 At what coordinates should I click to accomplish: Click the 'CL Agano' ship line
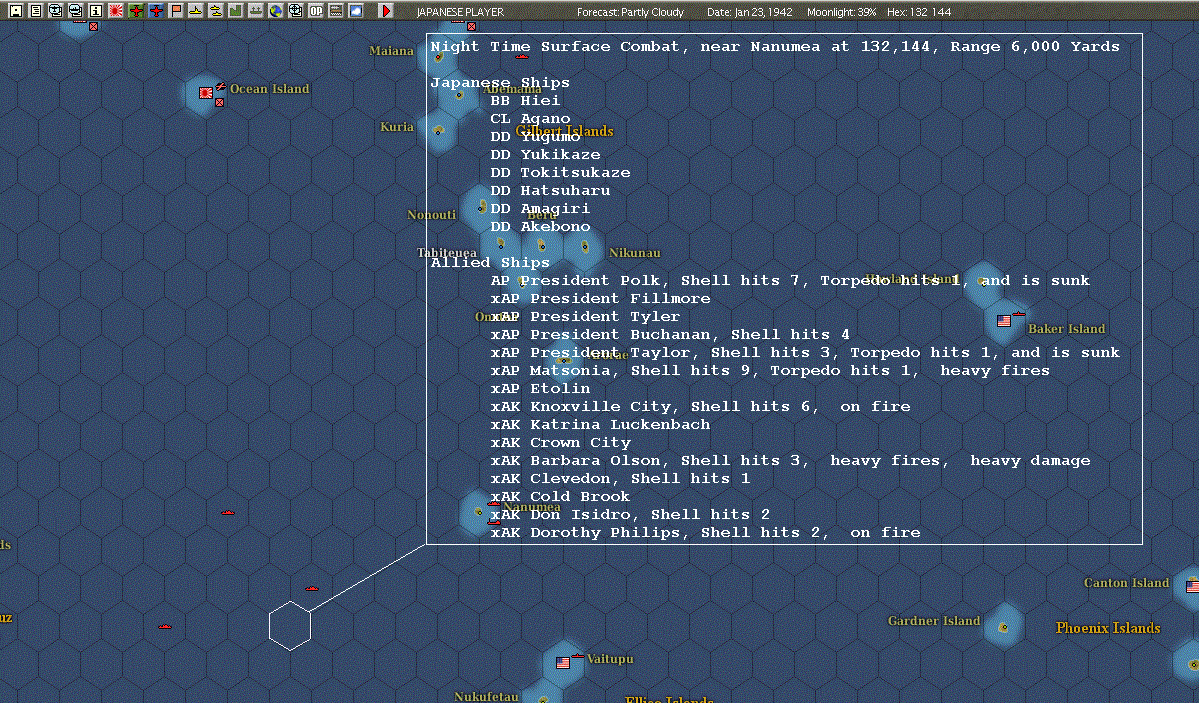click(530, 119)
